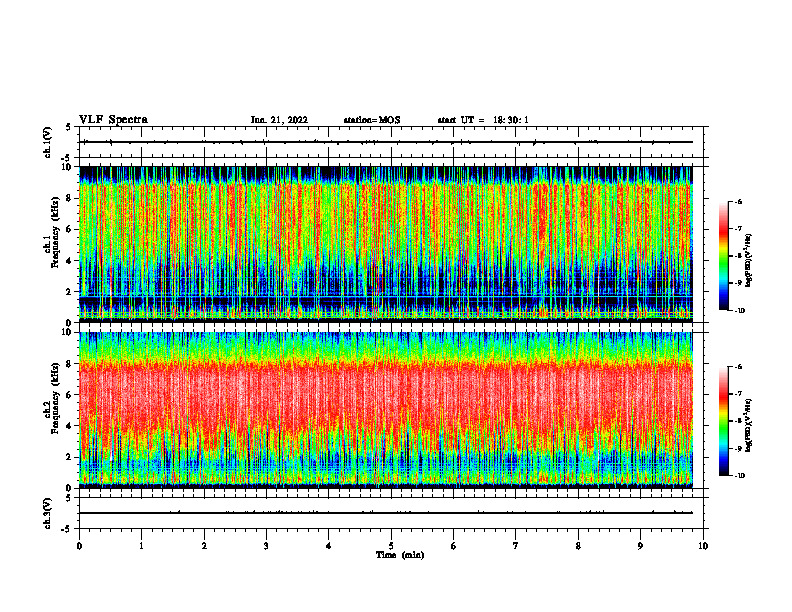Click the "4" frequency tick of ch.2 spectrogram
Viewport: 792px width, 612px height.
point(71,426)
